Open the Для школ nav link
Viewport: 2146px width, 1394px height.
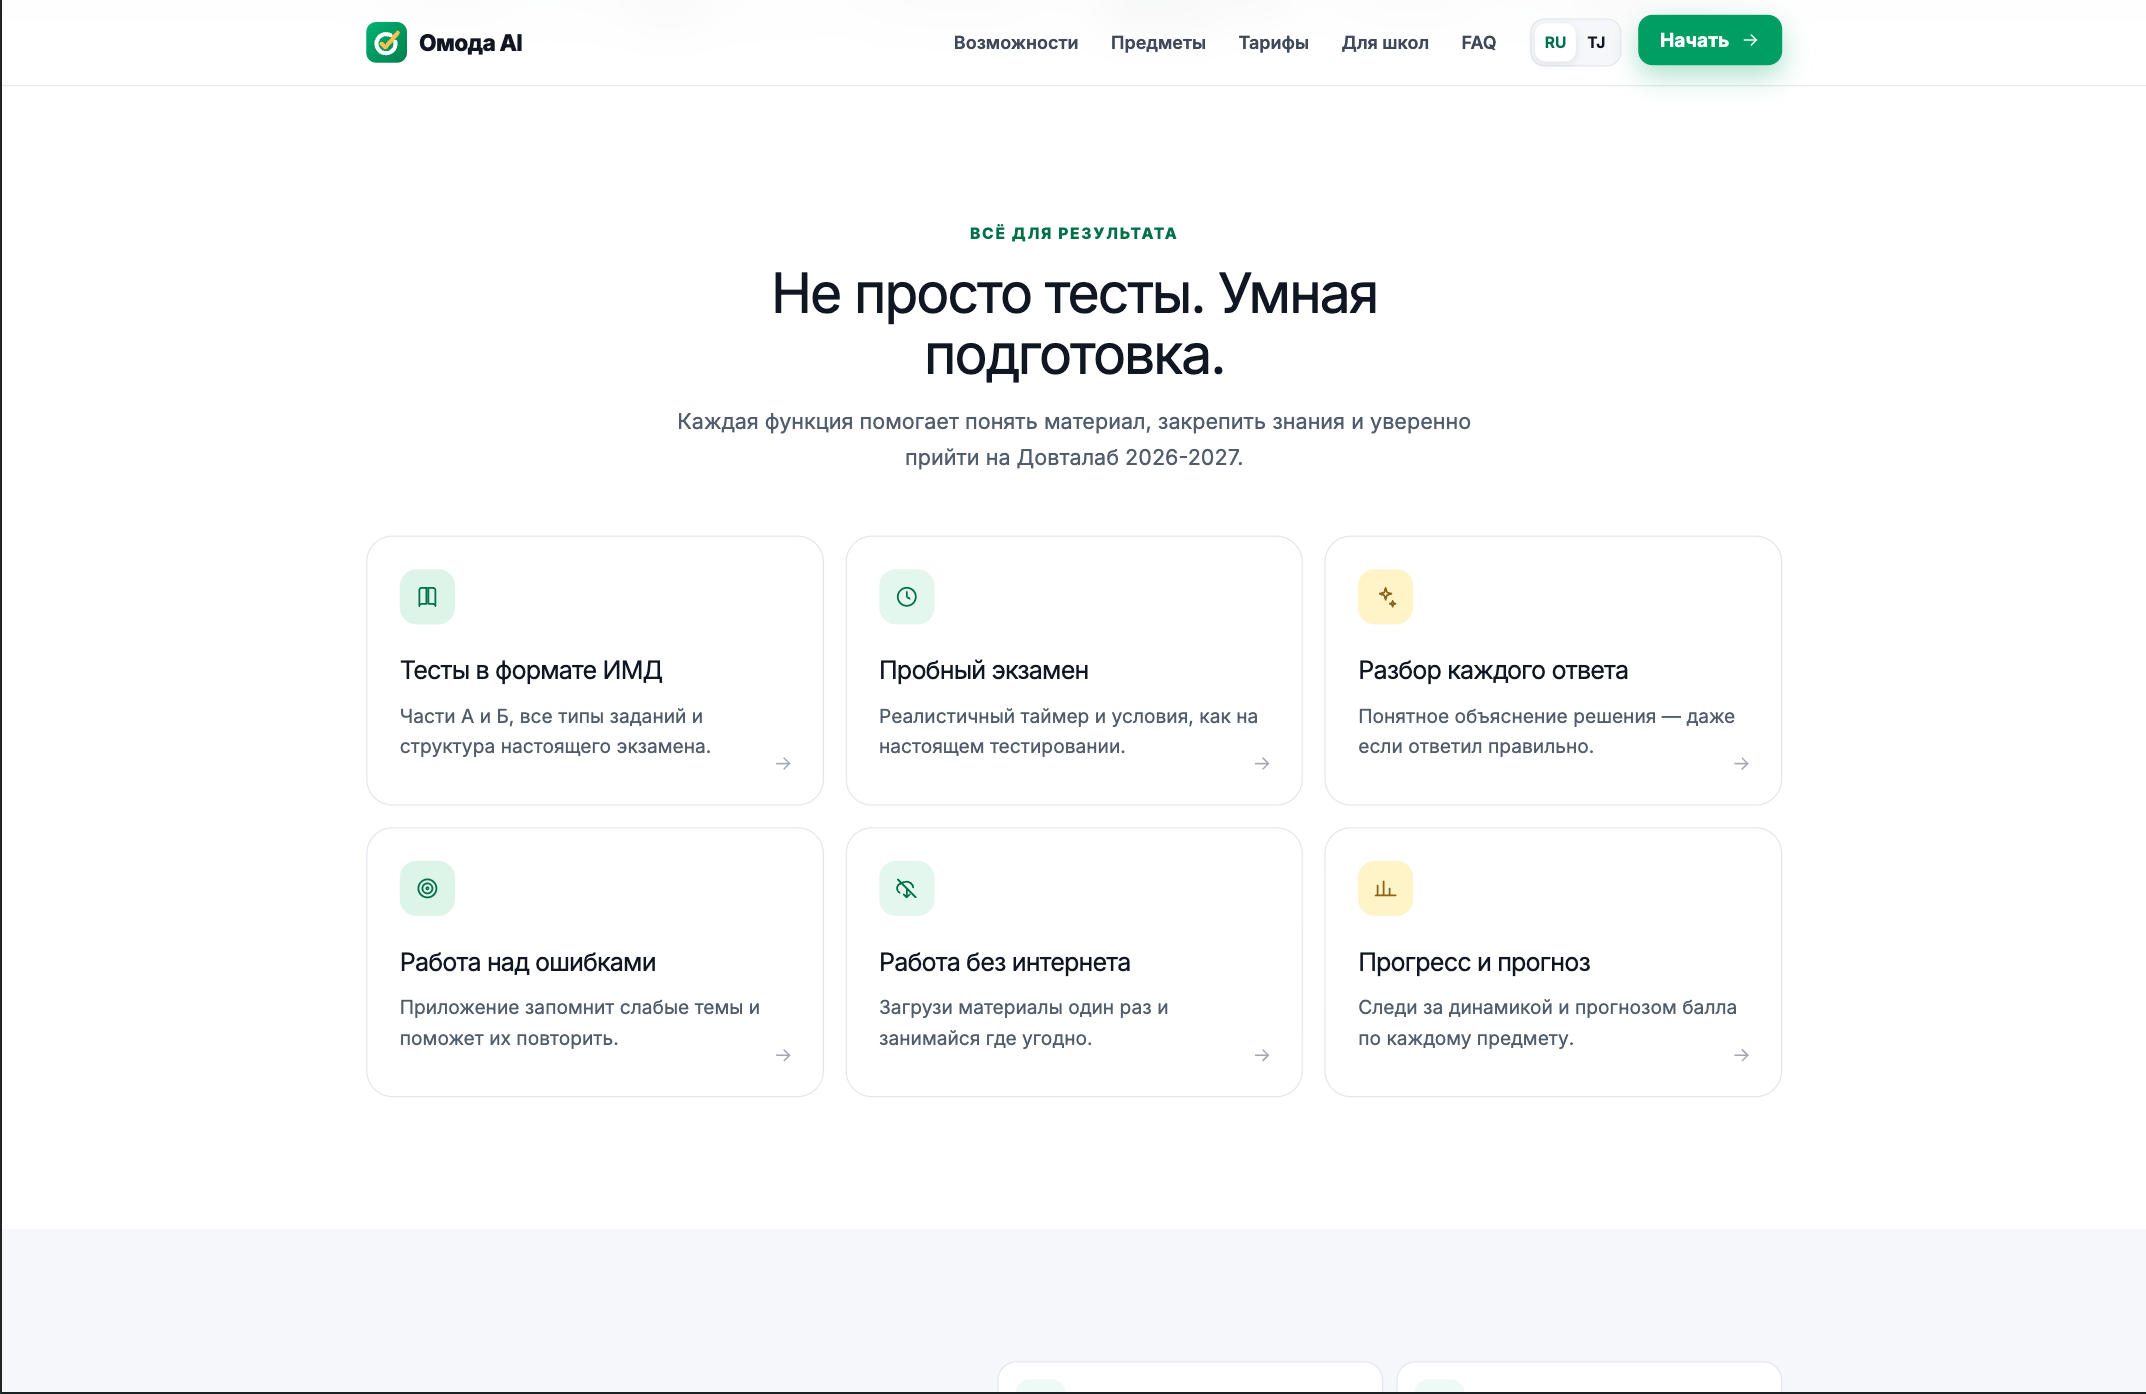click(x=1385, y=43)
